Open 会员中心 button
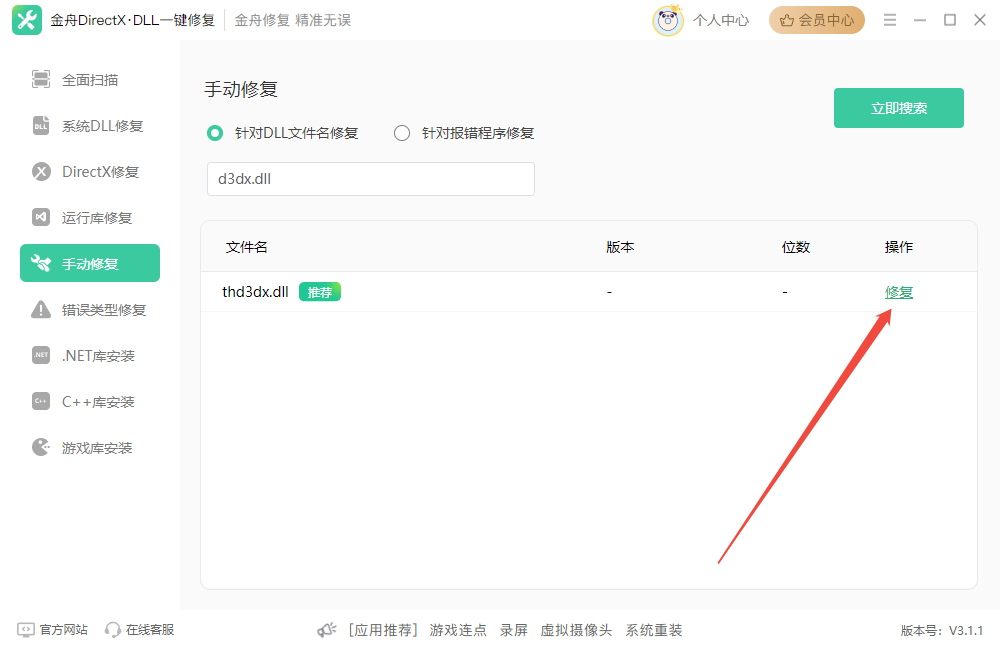Viewport: 1000px width, 650px height. (816, 20)
